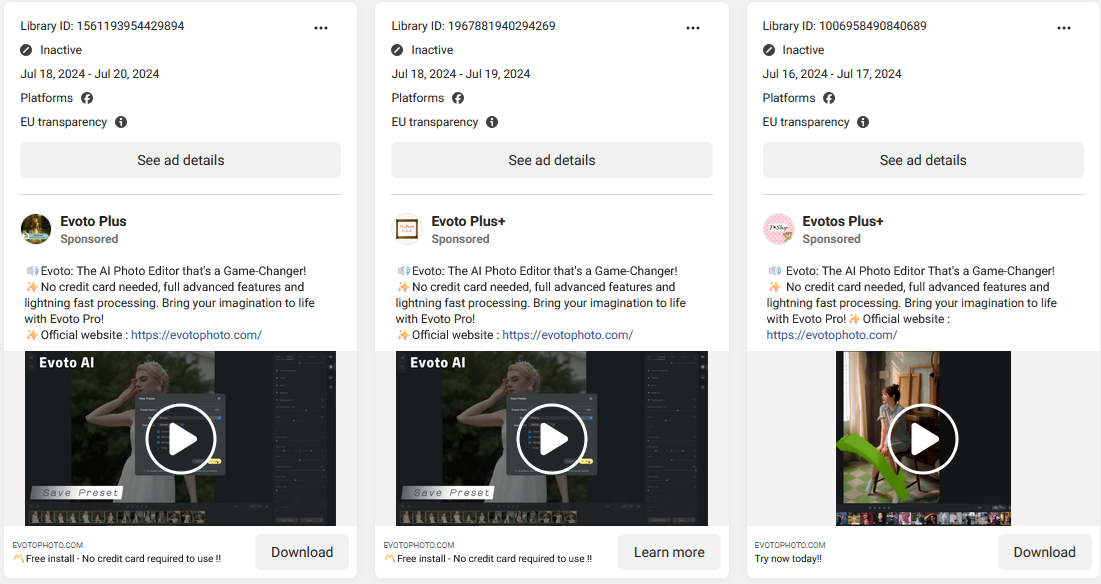
Task: Open evotophoto.com link in Evotos Plus+ ad text
Action: coord(831,335)
